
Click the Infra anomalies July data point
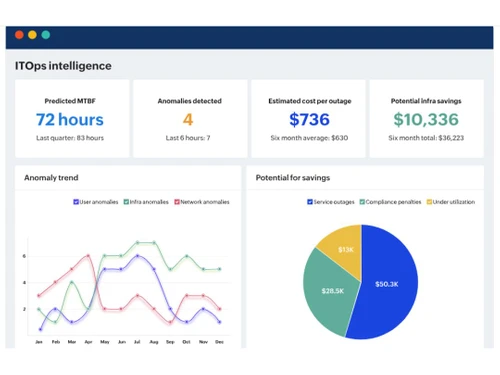pyautogui.click(x=137, y=243)
